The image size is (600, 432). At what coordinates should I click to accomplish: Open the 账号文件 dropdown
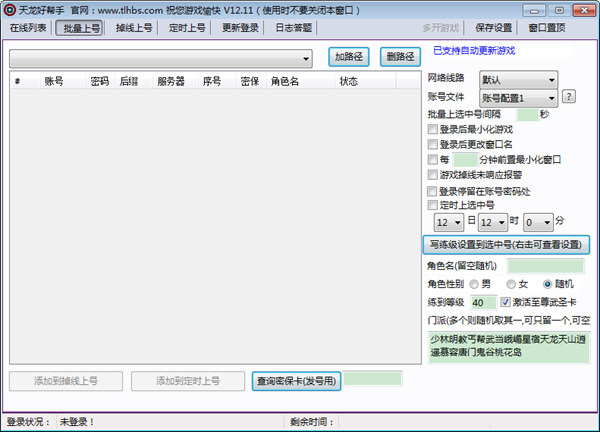tap(551, 97)
